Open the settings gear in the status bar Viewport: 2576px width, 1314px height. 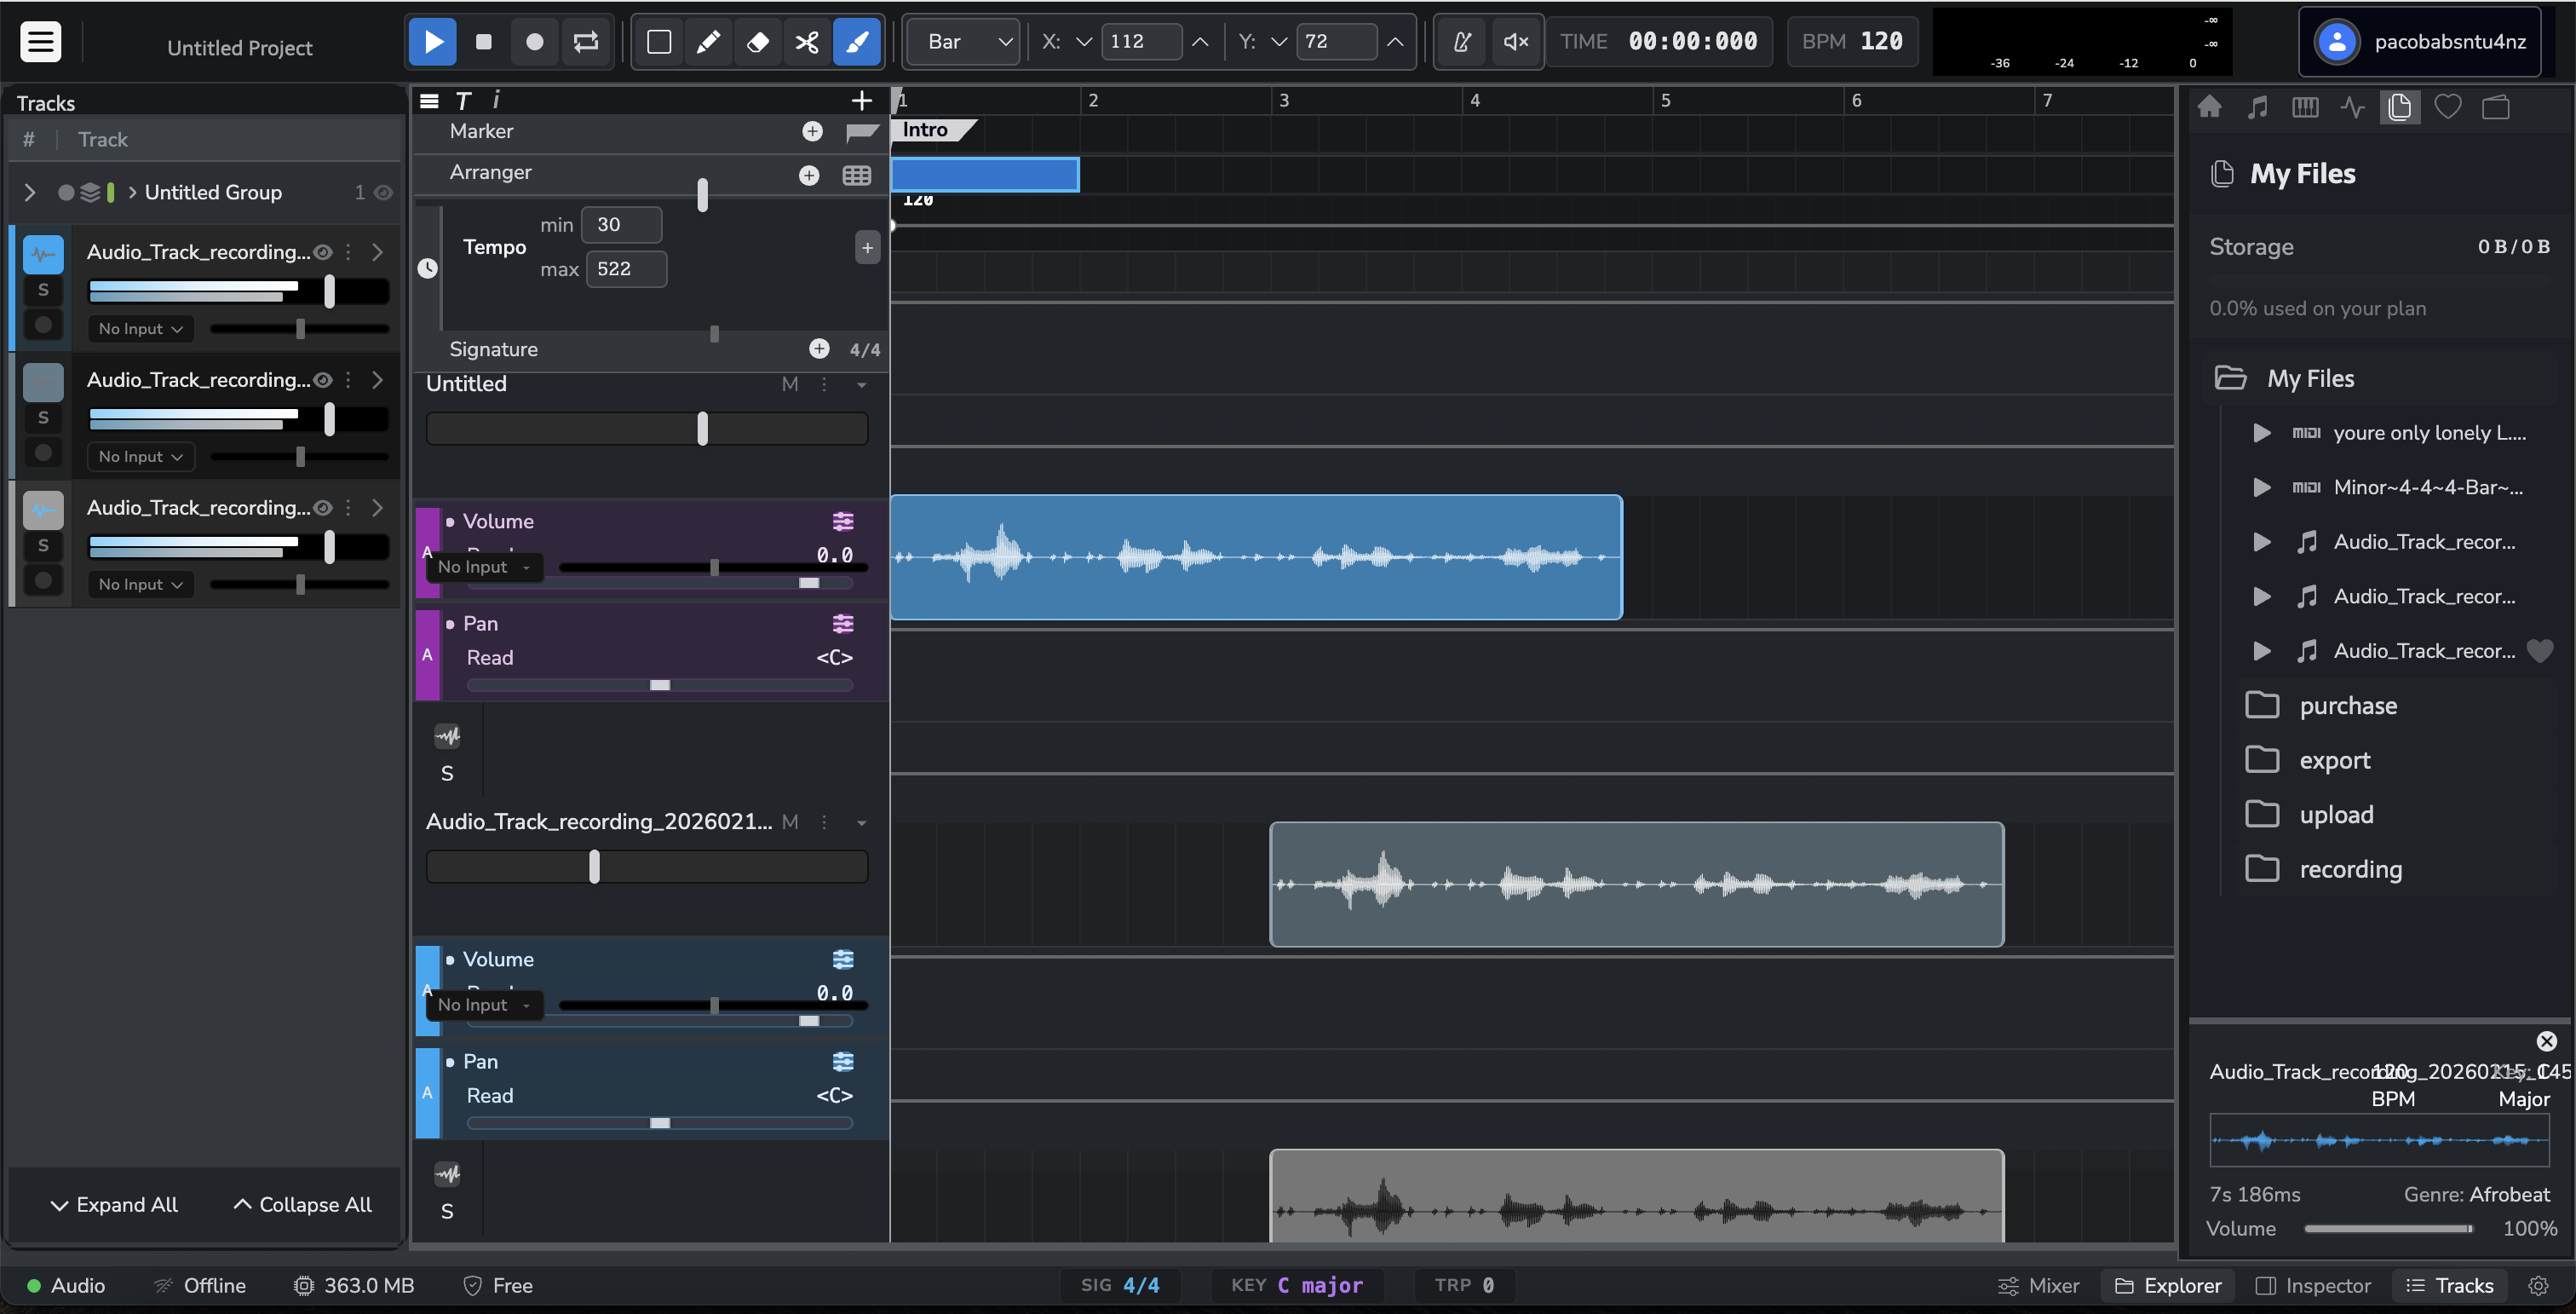point(2539,1285)
